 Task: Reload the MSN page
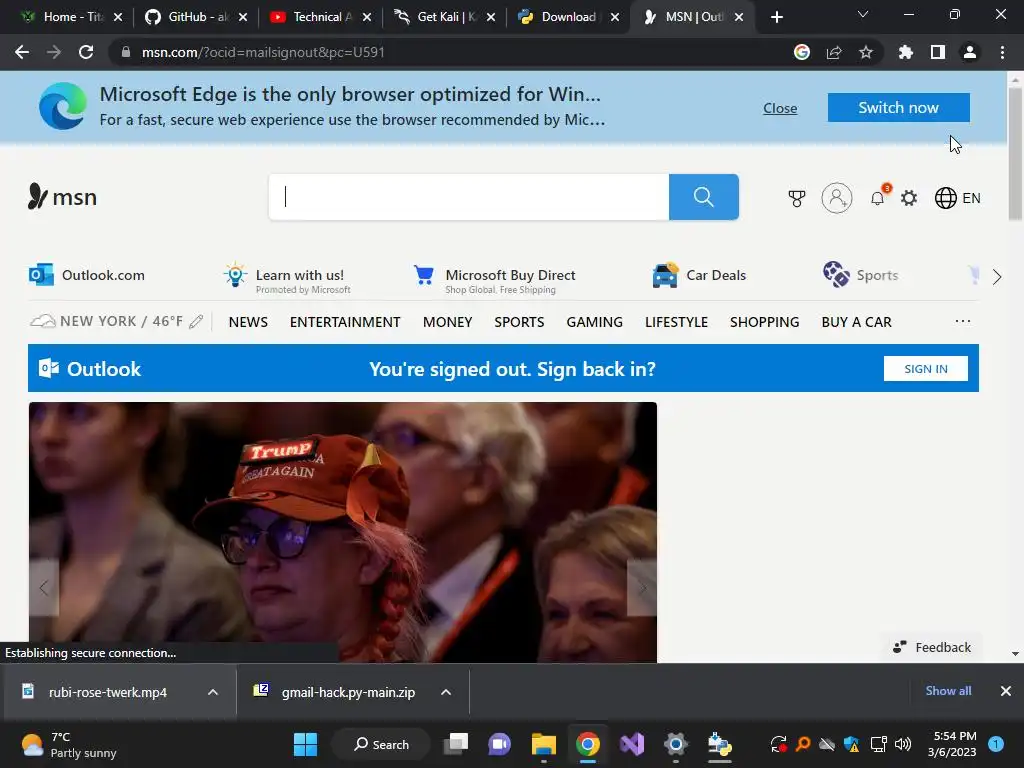click(86, 52)
